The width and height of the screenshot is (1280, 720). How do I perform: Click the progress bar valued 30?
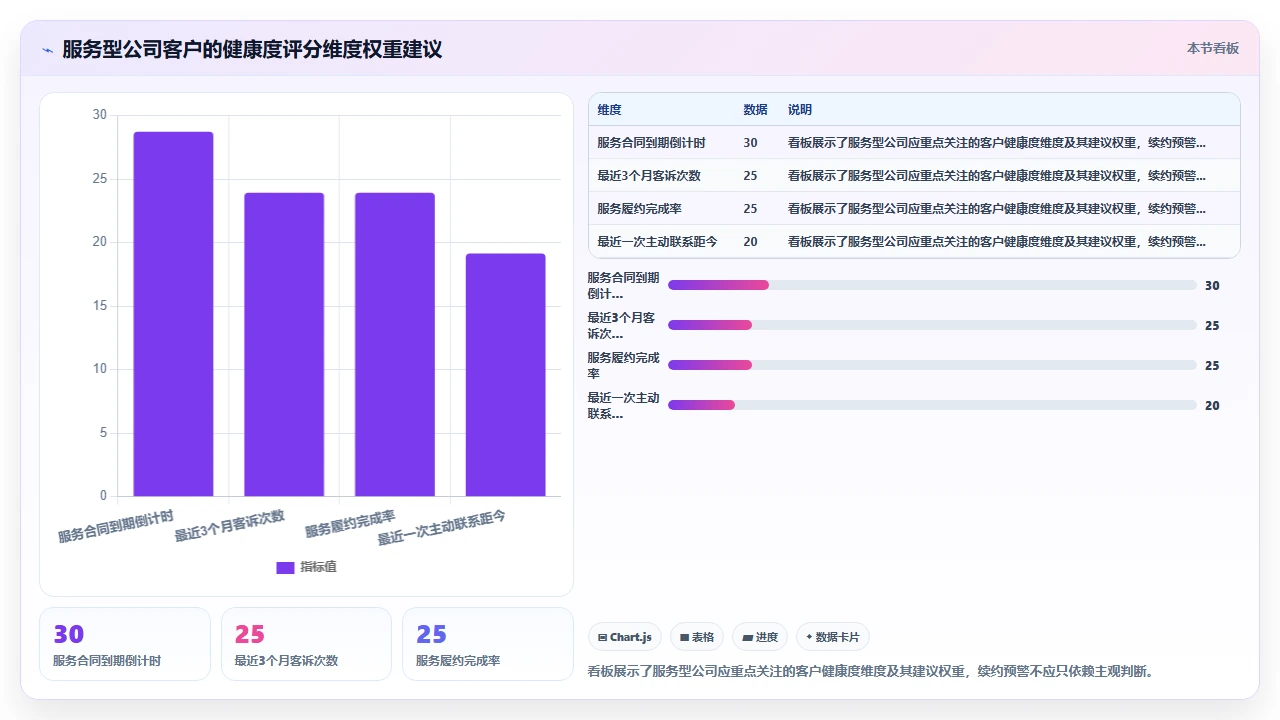[x=932, y=285]
